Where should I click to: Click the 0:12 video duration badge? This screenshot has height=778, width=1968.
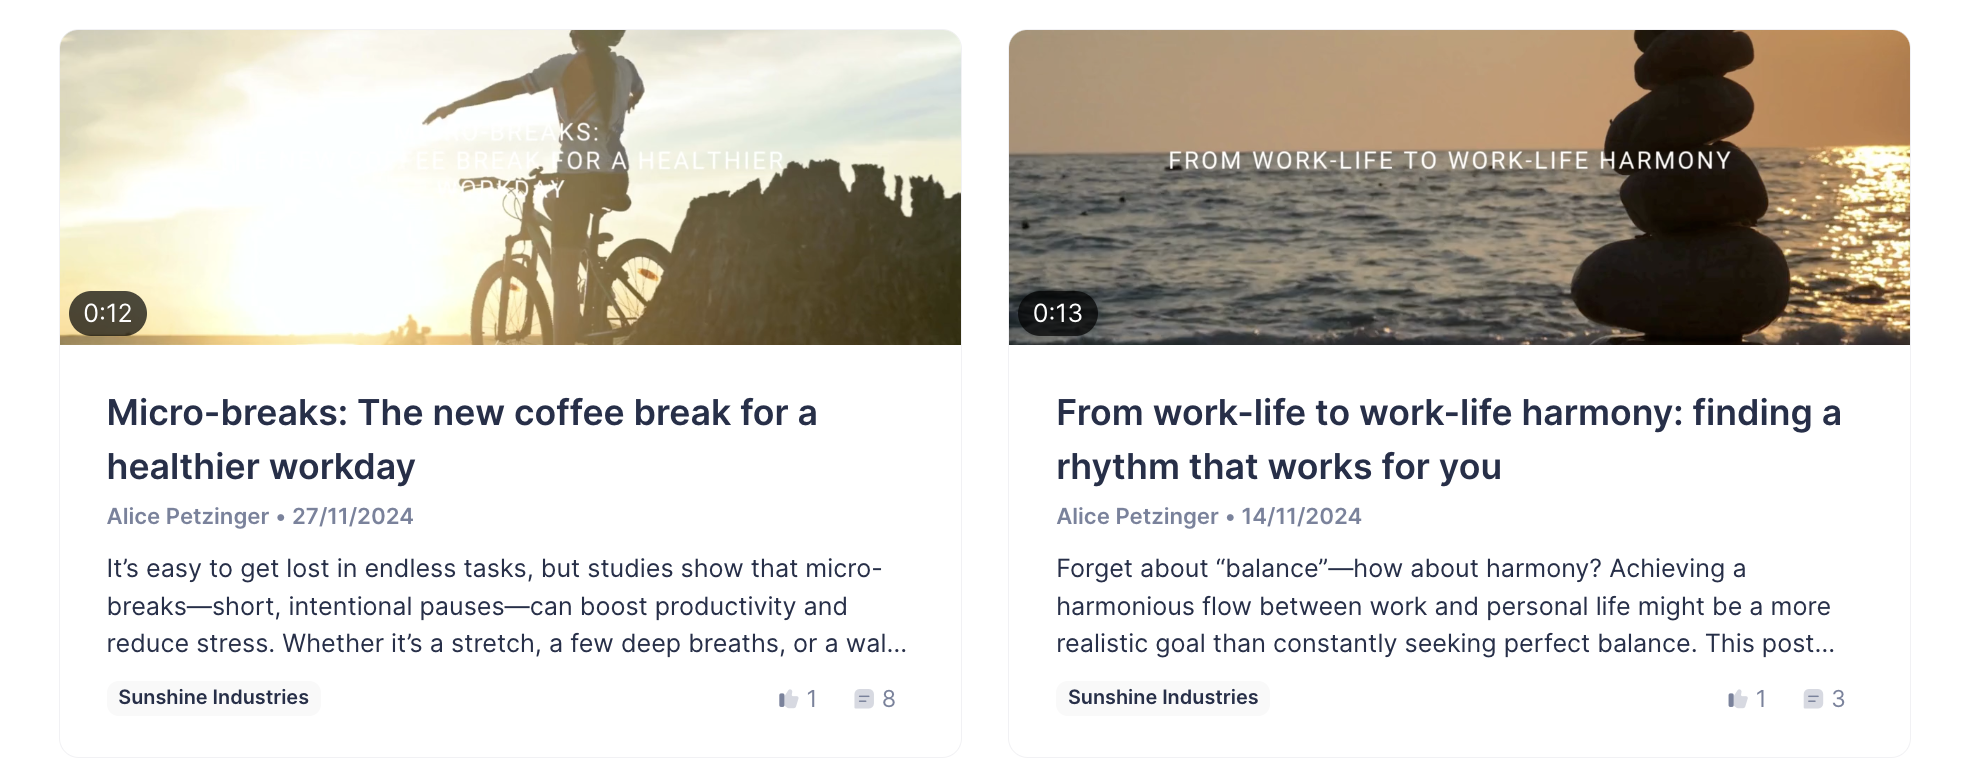pos(108,313)
